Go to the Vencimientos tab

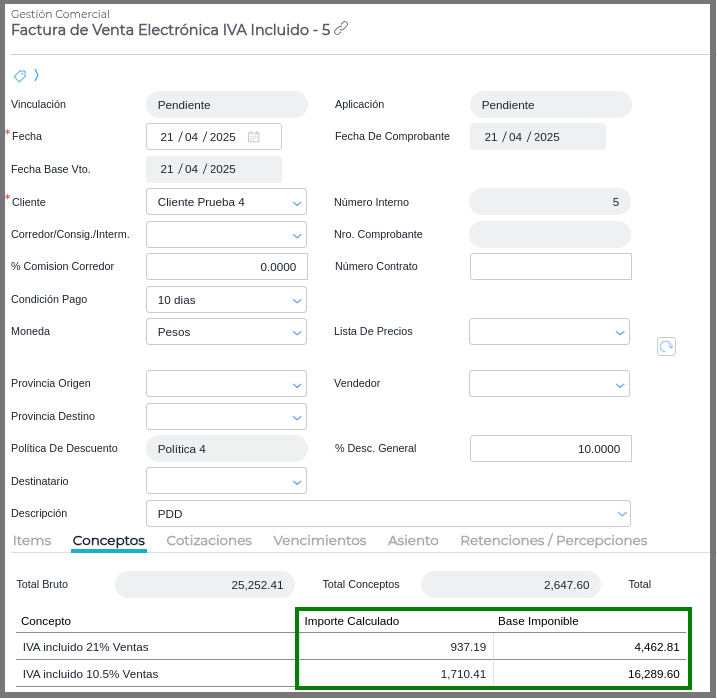click(320, 541)
